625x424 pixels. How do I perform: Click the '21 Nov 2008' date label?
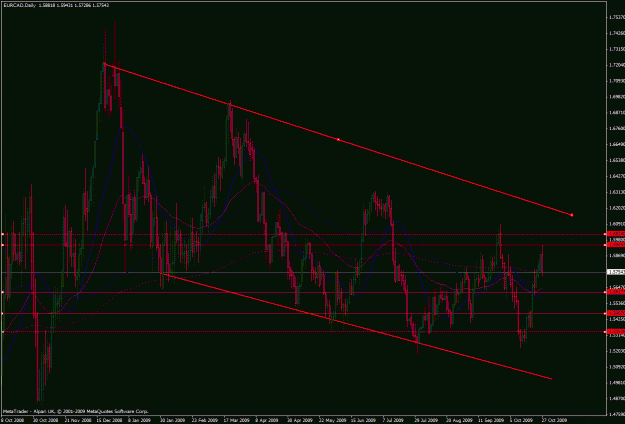(x=77, y=420)
